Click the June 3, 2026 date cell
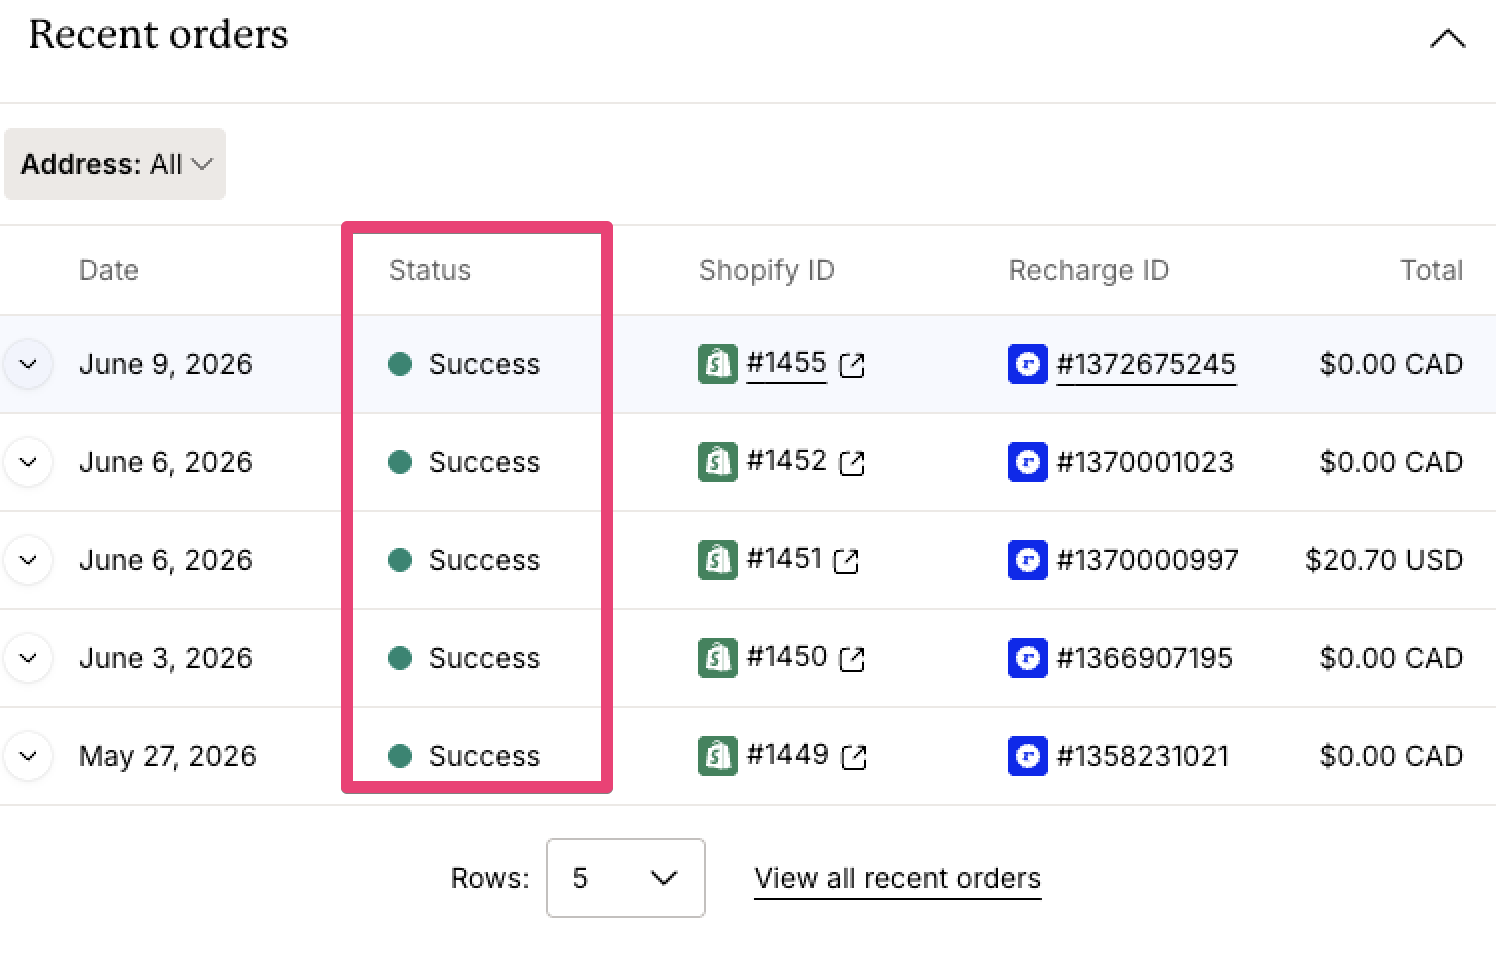Image resolution: width=1496 pixels, height=956 pixels. tap(166, 658)
